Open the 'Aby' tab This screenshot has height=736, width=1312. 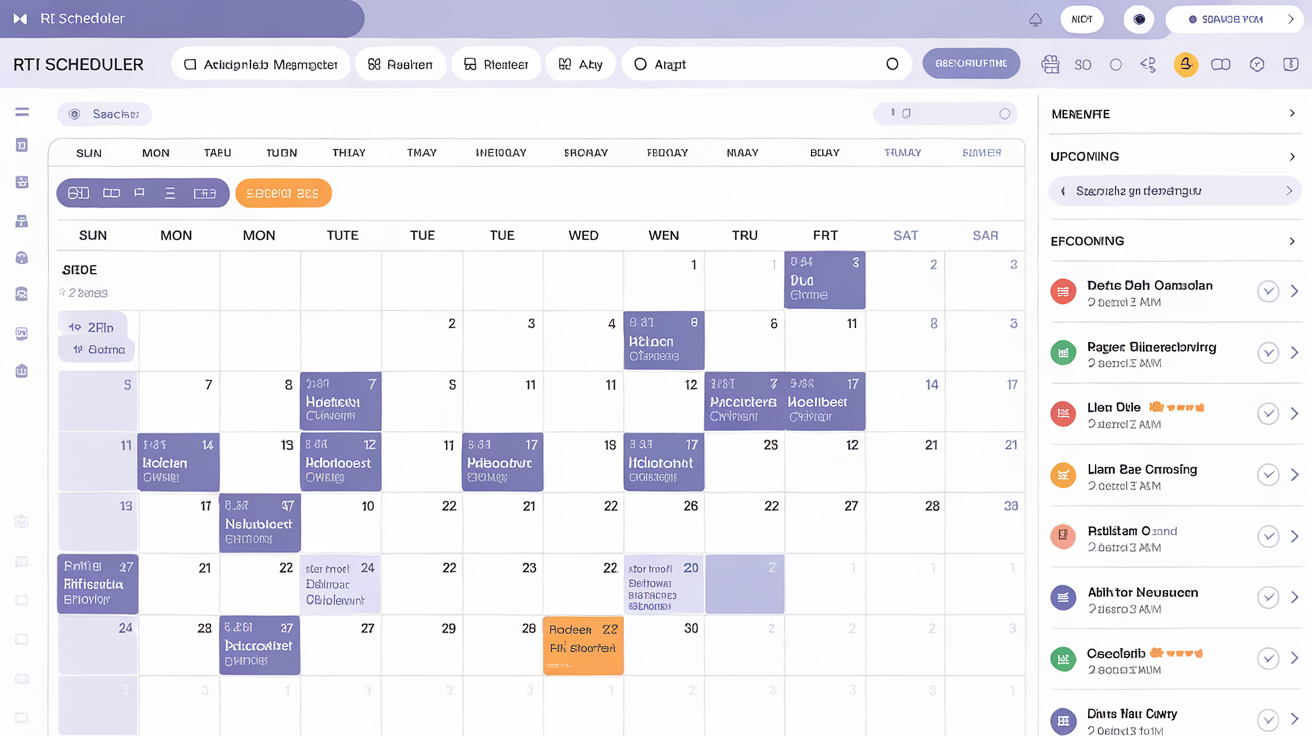coord(581,64)
